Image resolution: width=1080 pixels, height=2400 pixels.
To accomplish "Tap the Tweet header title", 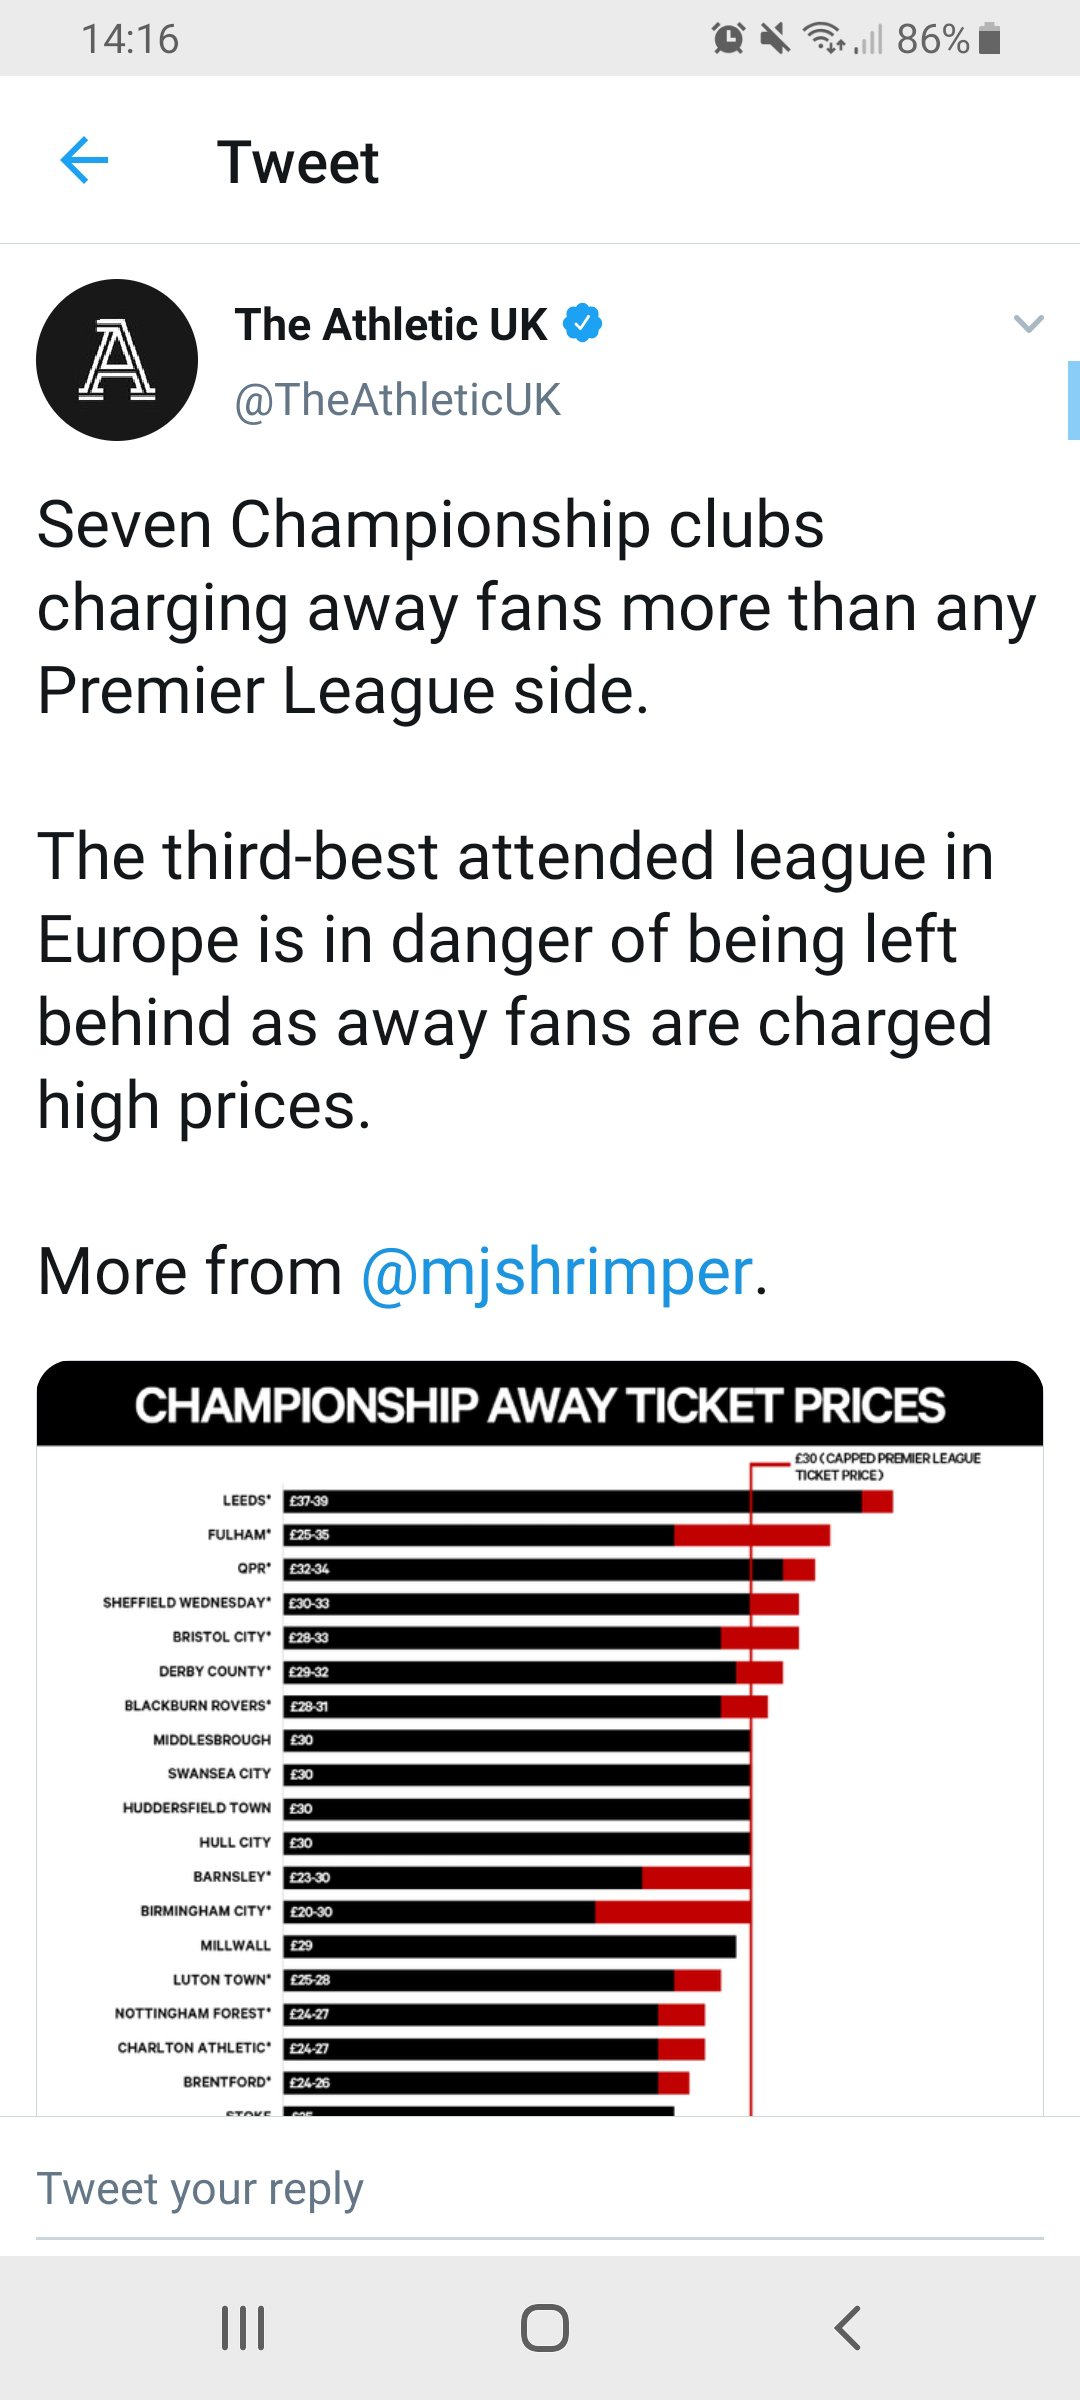I will [298, 162].
